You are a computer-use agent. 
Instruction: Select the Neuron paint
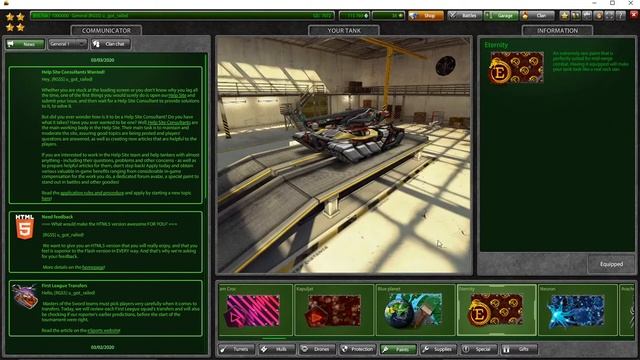pyautogui.click(x=578, y=310)
